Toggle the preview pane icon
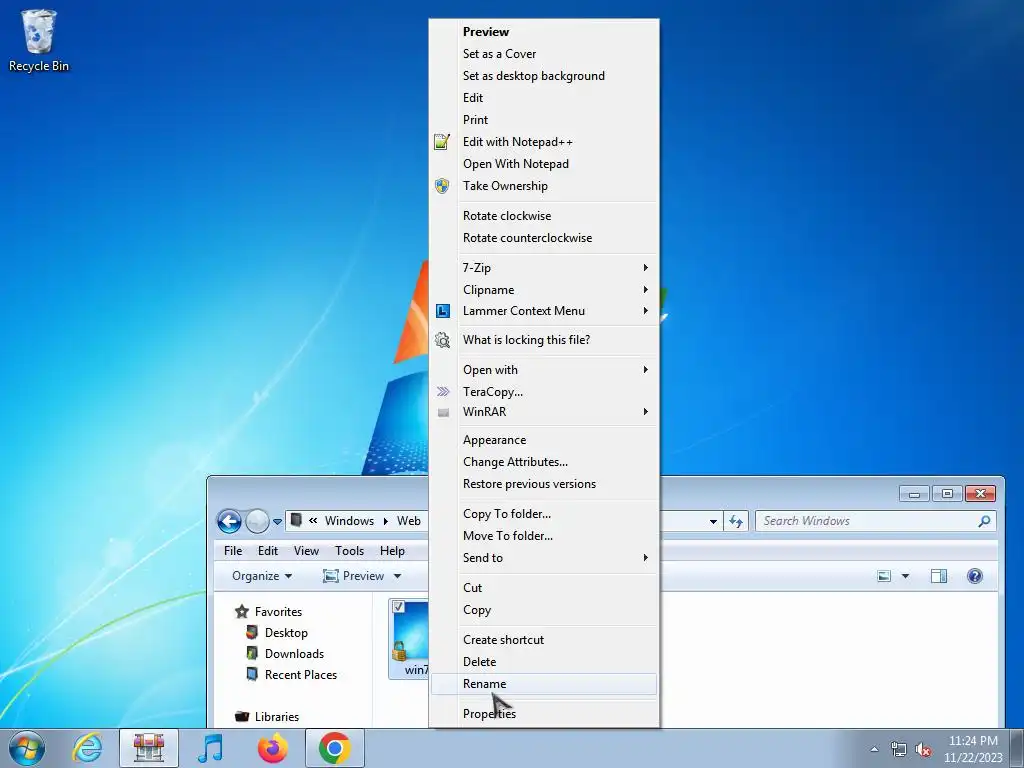The image size is (1024, 768). (939, 576)
